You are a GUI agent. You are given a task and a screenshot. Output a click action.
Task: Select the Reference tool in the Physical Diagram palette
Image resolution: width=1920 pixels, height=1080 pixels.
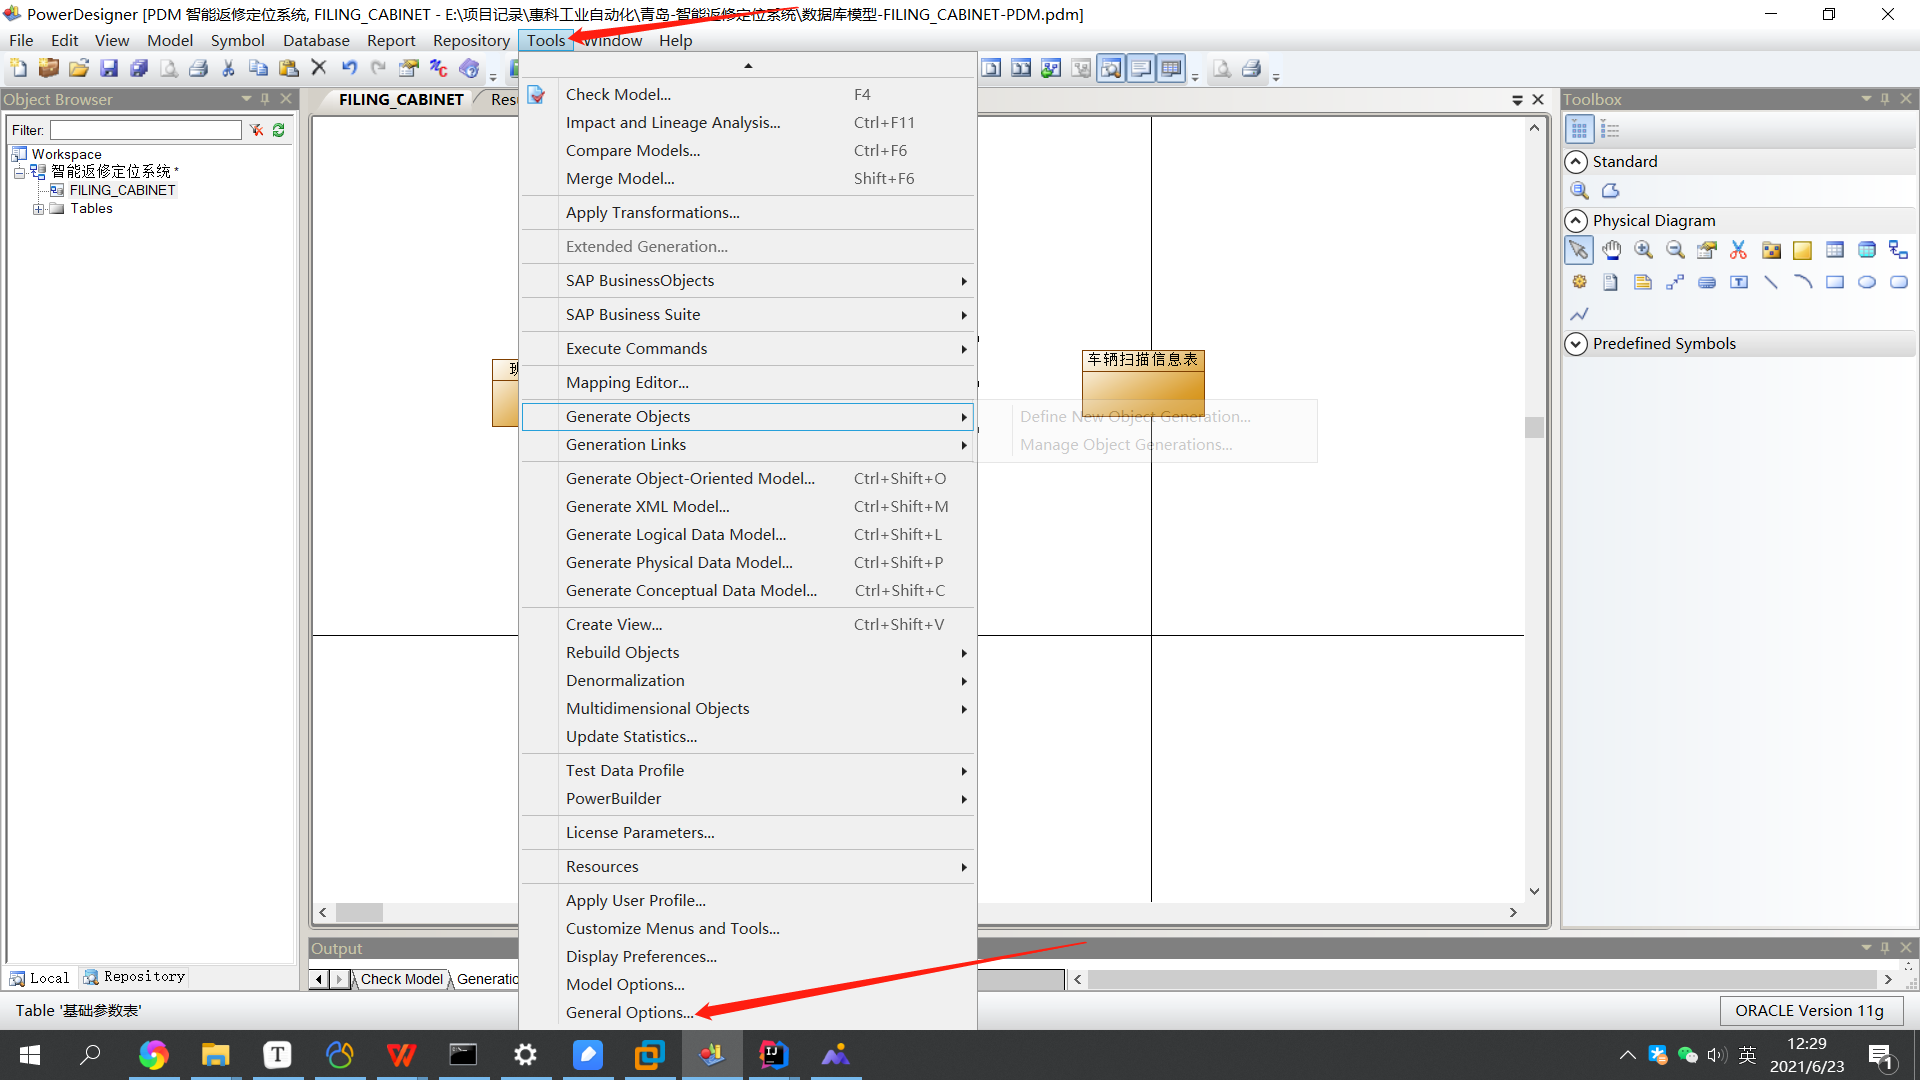click(1899, 250)
